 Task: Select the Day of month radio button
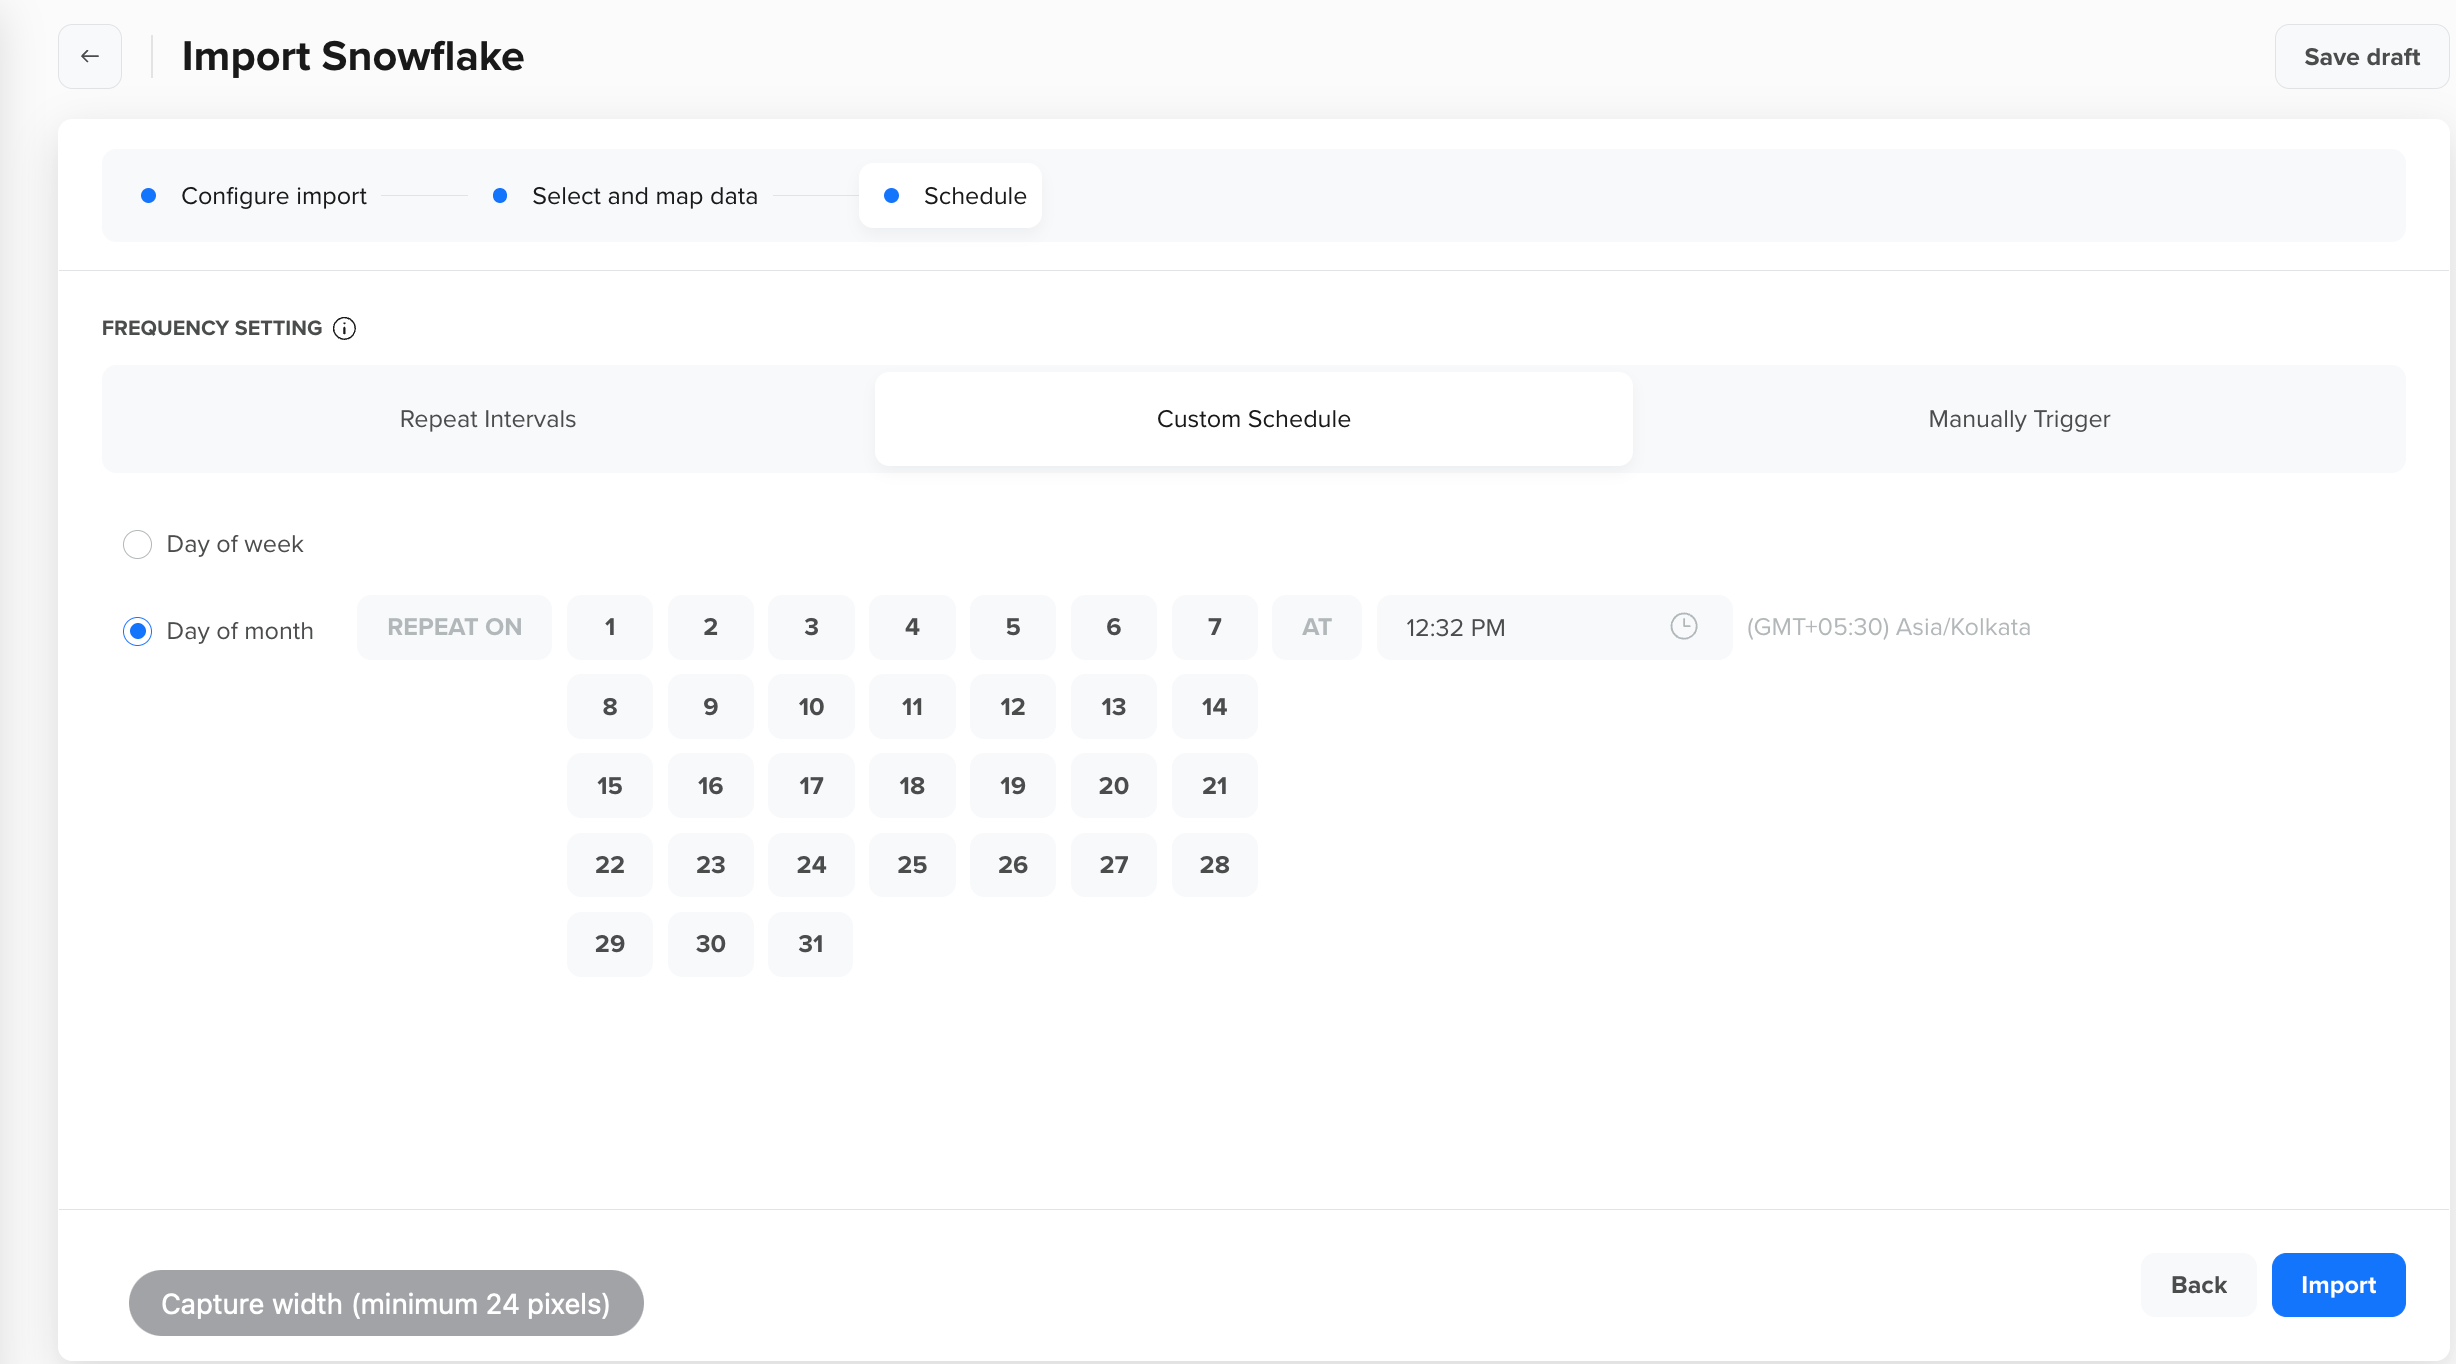137,631
